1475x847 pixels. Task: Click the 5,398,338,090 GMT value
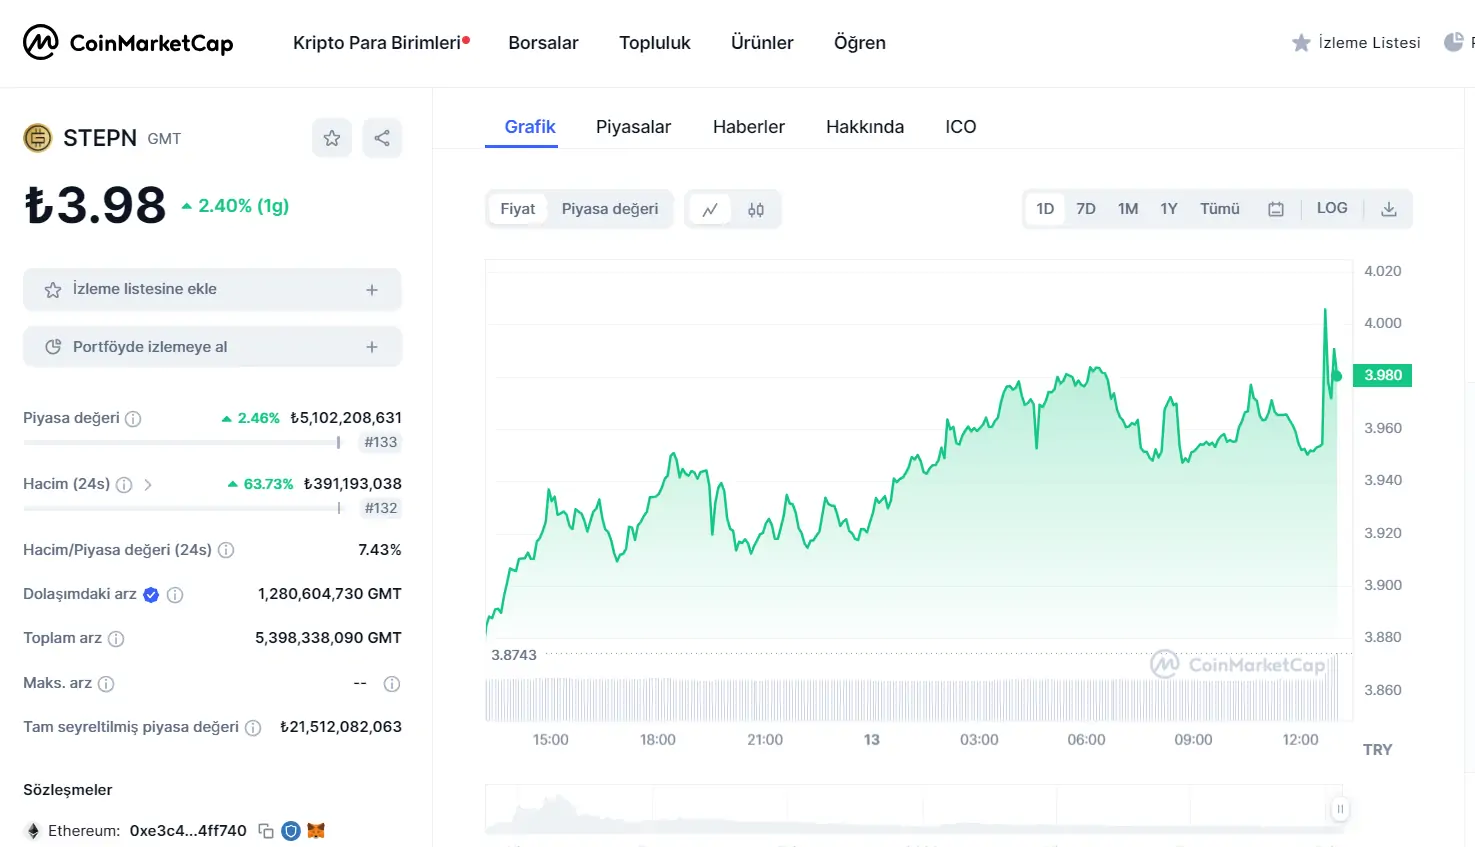(328, 638)
